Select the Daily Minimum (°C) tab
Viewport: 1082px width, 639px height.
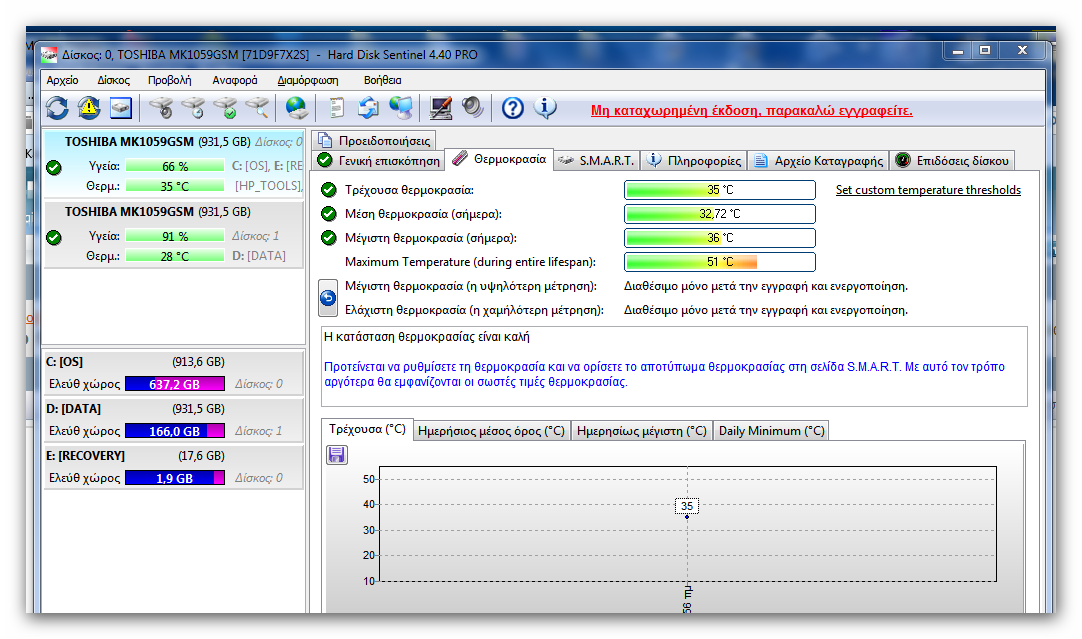[771, 431]
